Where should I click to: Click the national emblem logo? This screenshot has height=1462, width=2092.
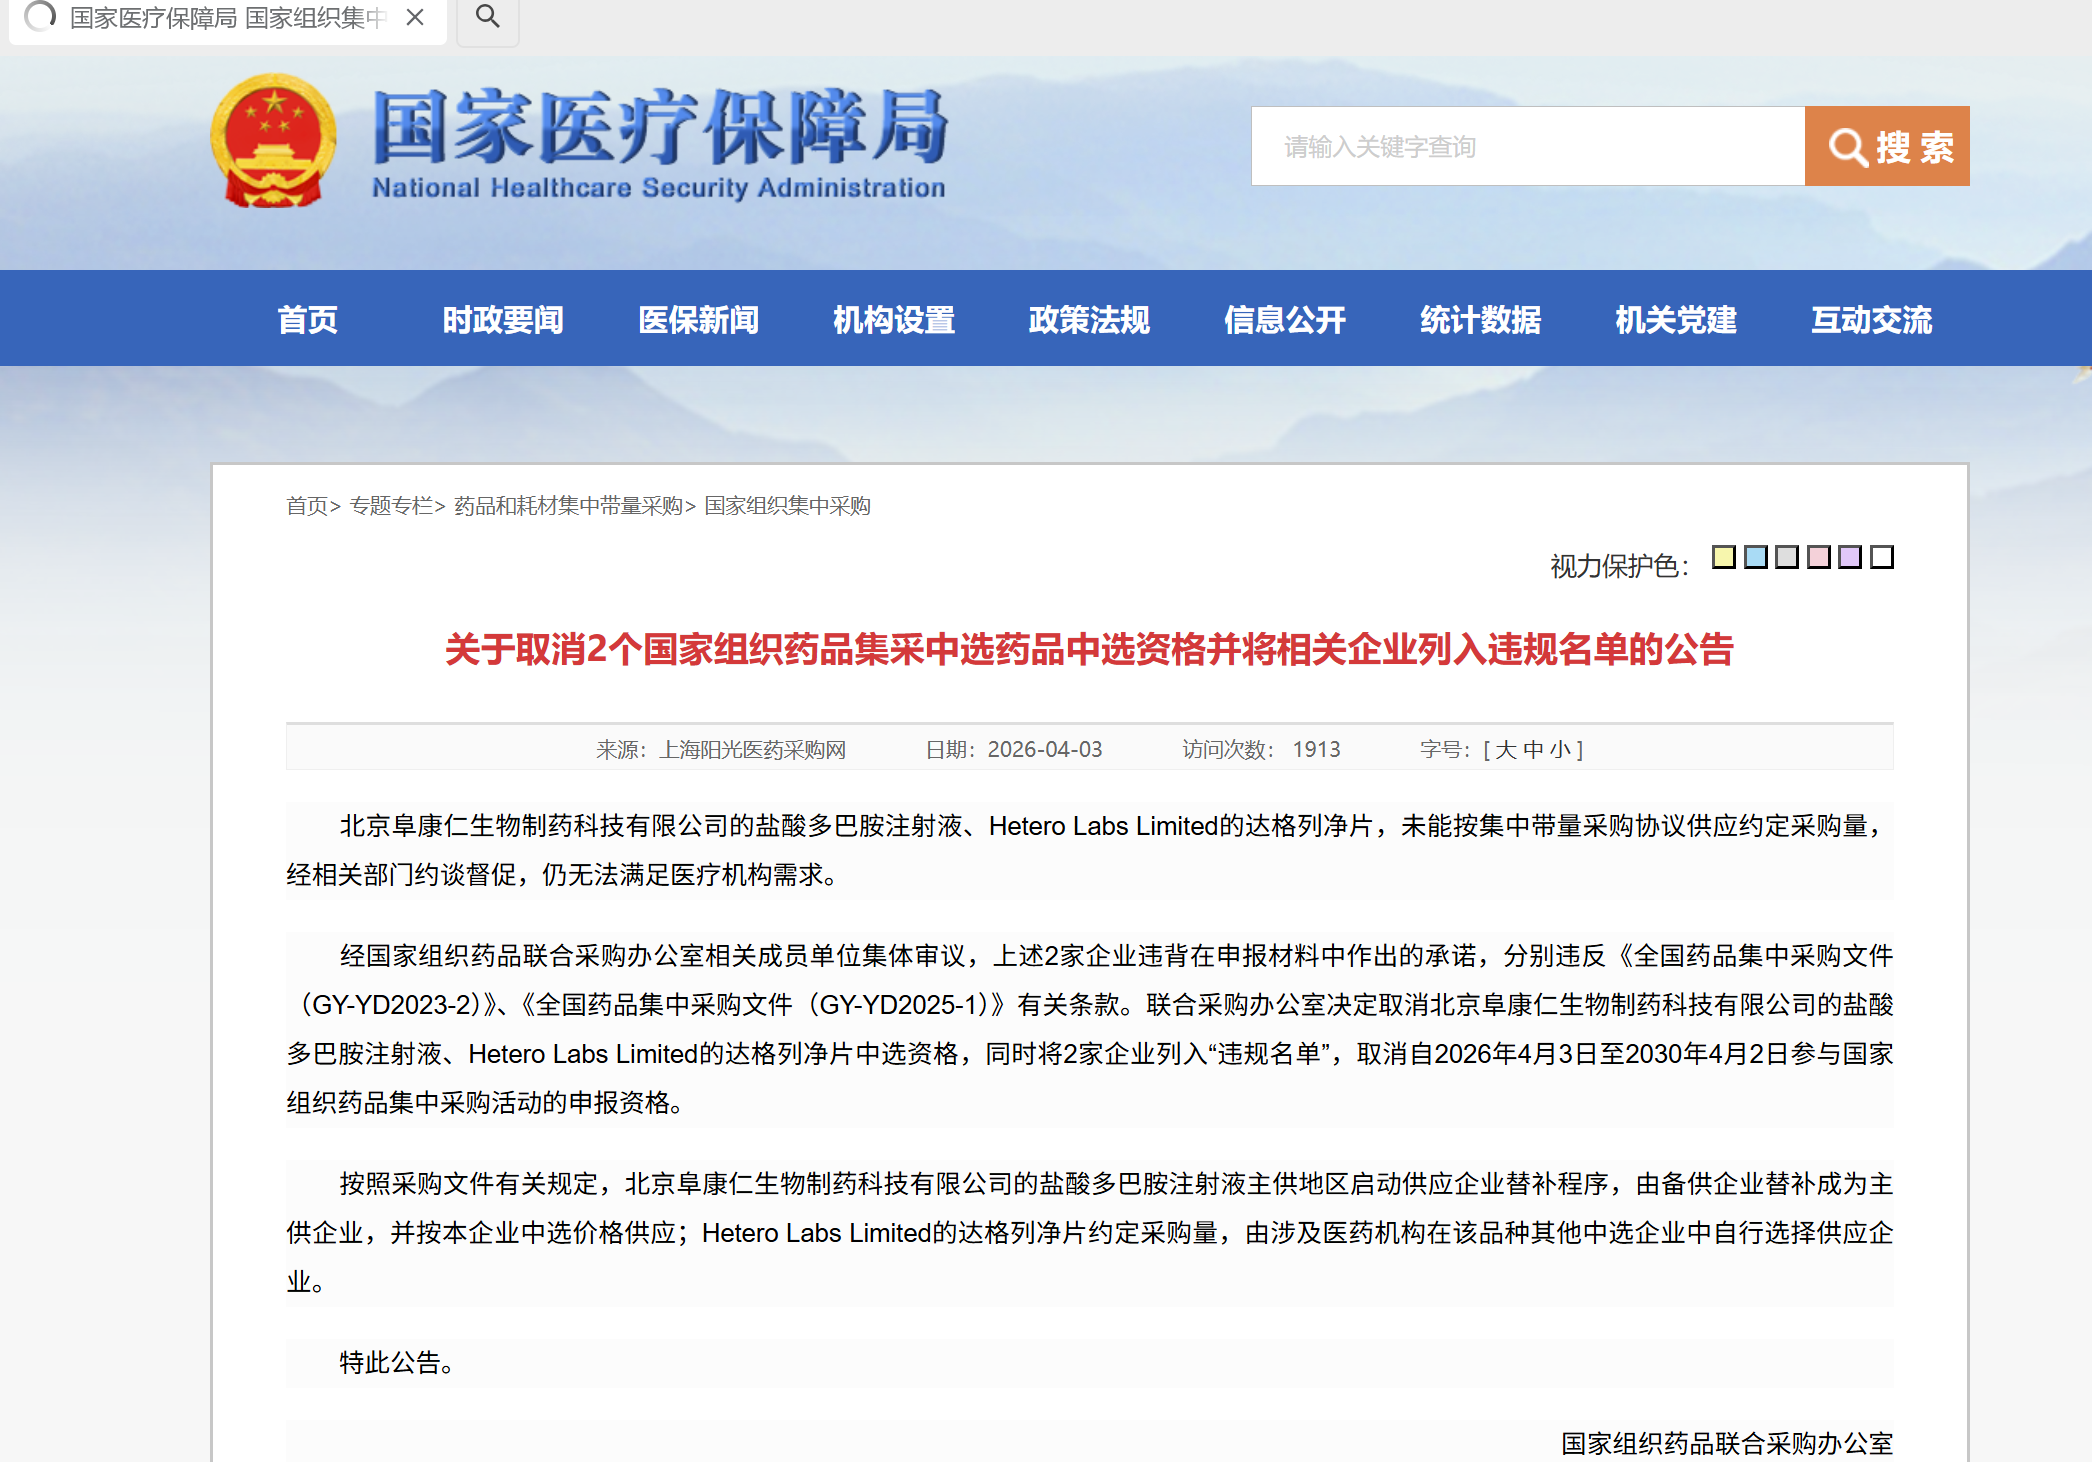point(272,141)
